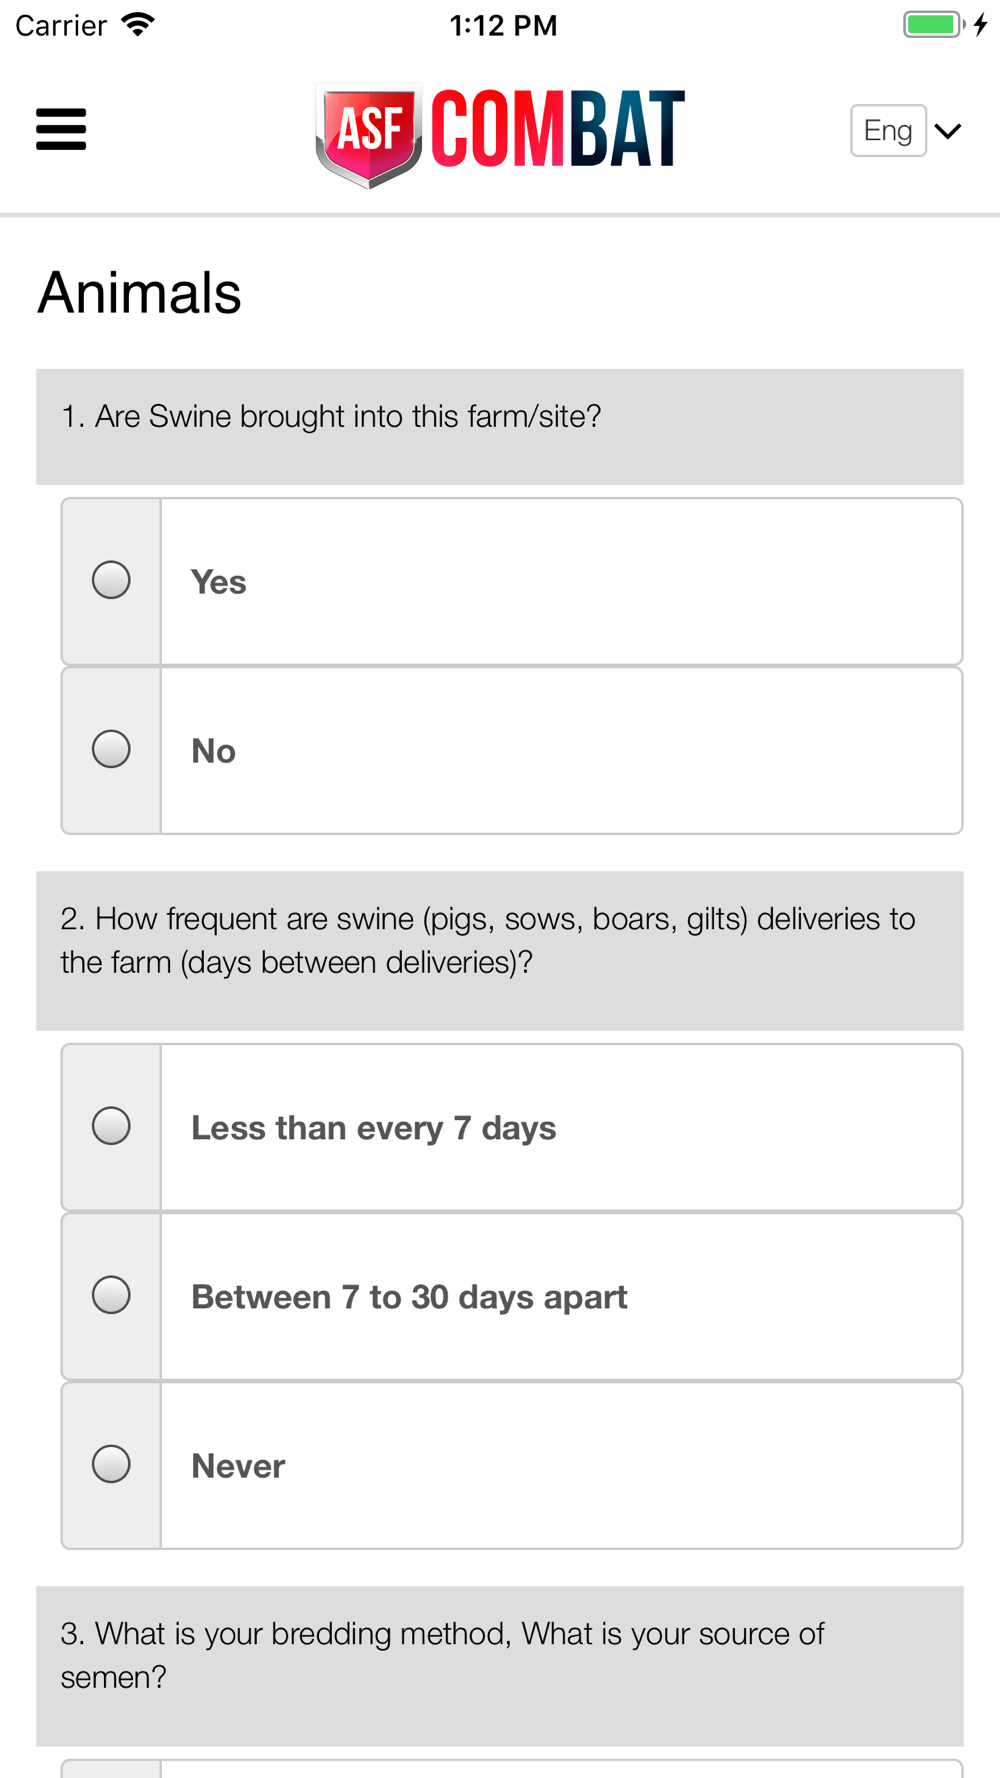
Task: Tap the Yes answer row
Action: (512, 581)
